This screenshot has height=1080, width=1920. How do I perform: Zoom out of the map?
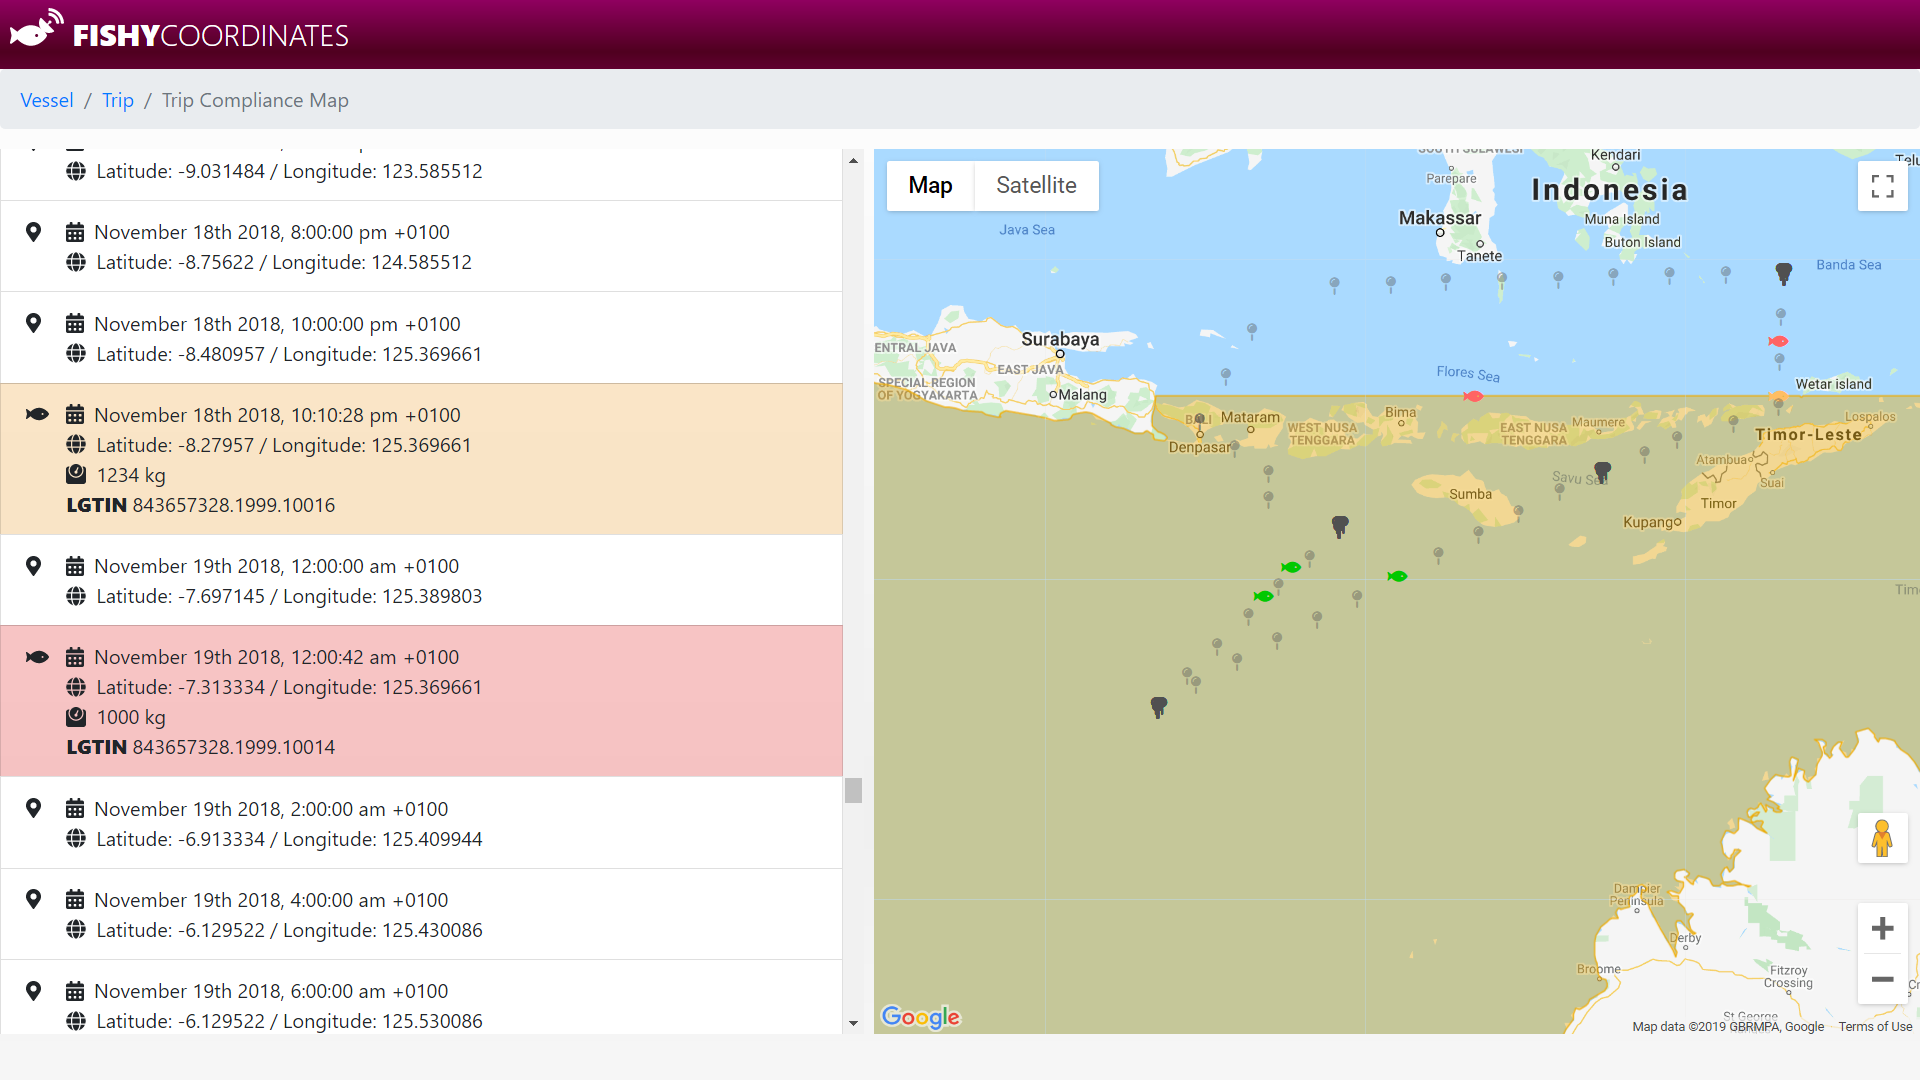[x=1882, y=979]
